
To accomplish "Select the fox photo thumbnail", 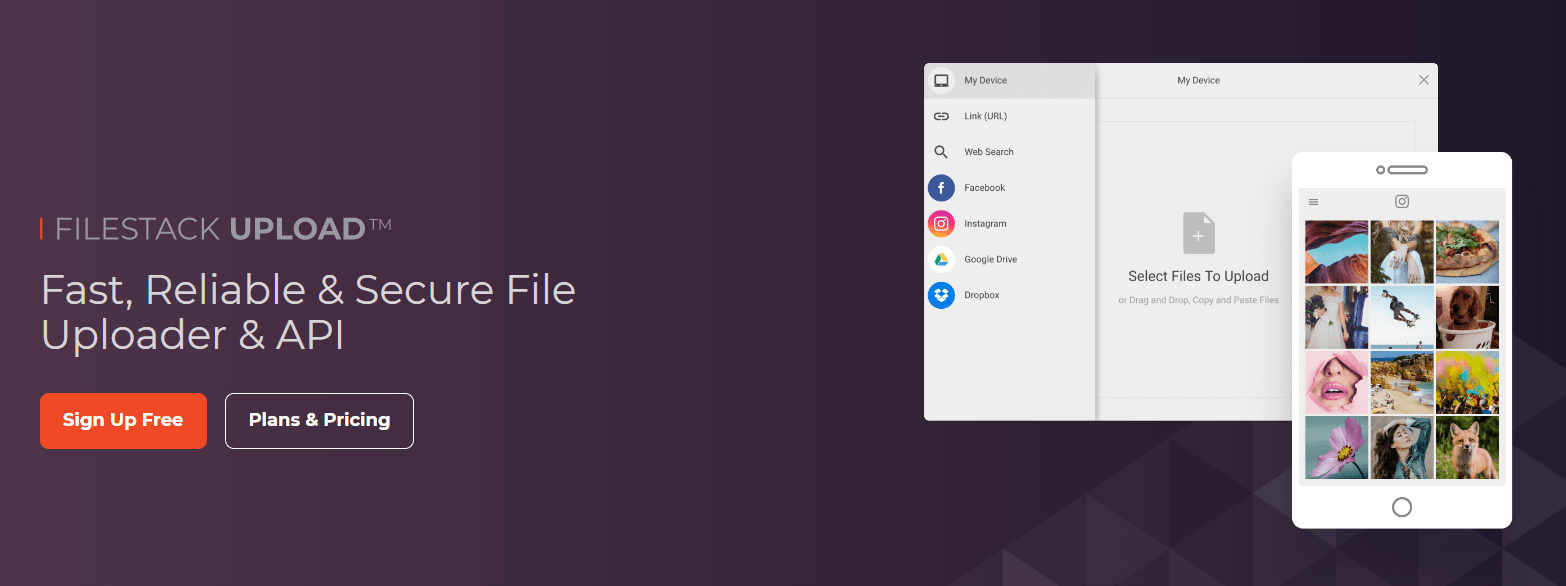I will pos(1467,447).
